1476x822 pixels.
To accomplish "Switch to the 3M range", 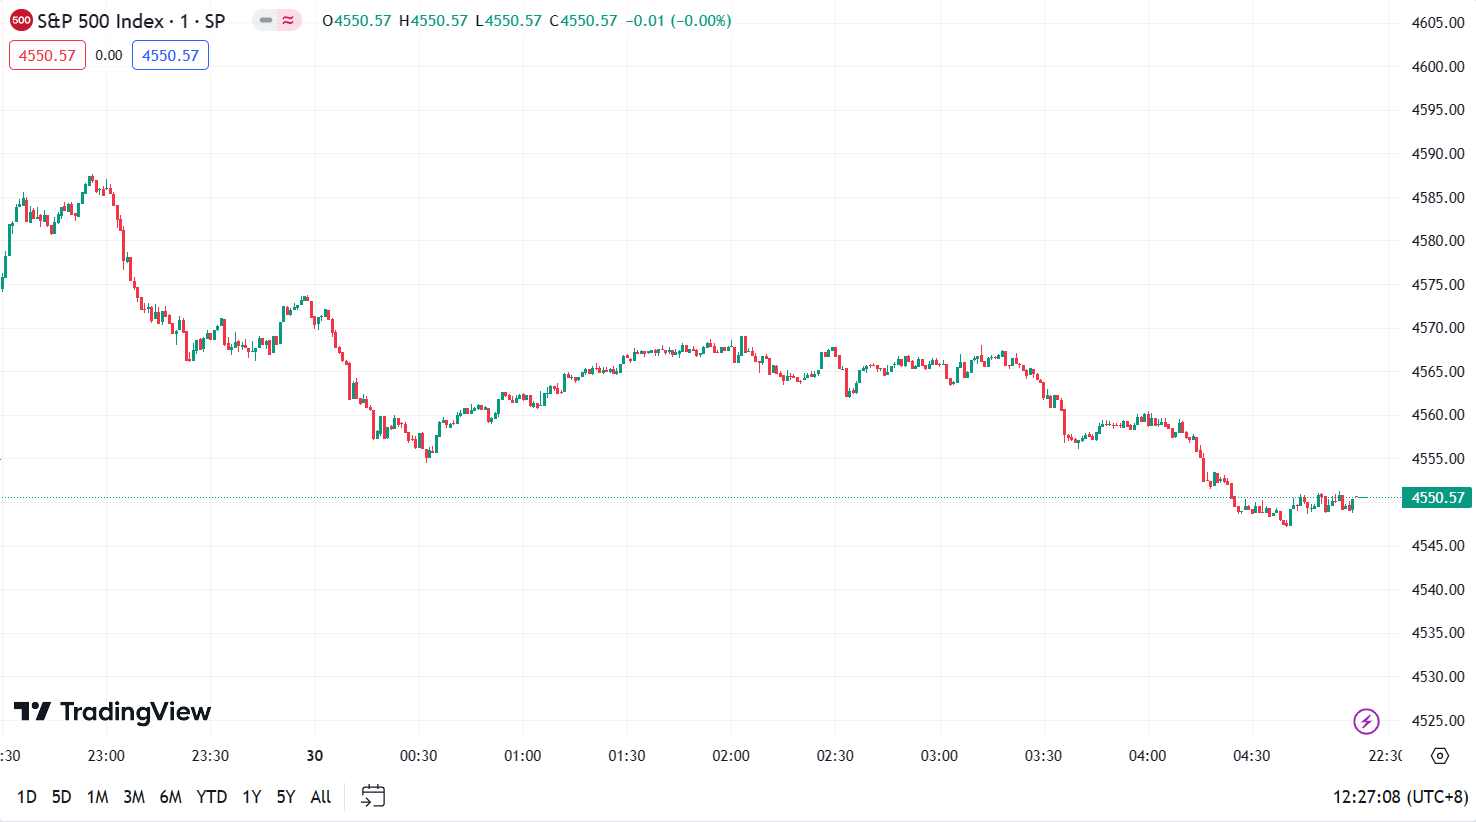I will tap(134, 797).
